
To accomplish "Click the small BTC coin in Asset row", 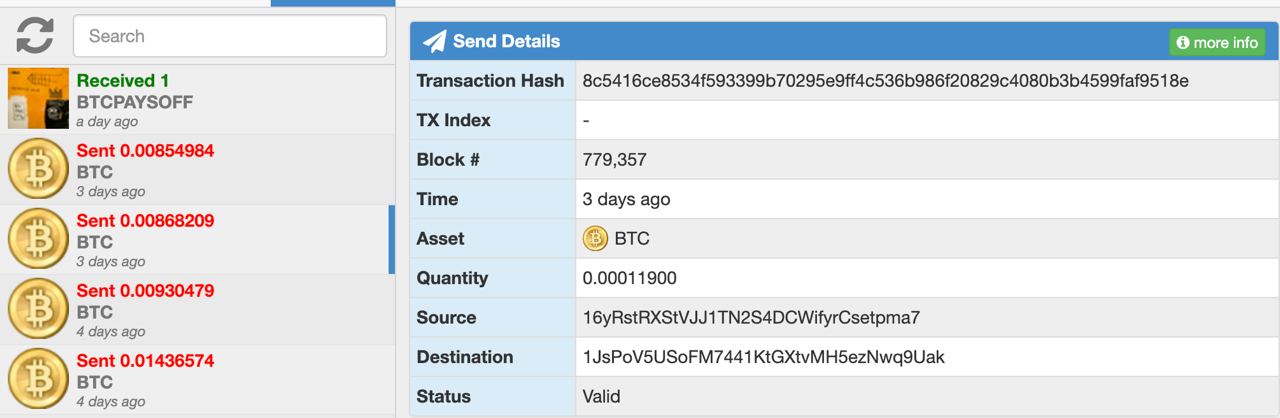I will (x=595, y=238).
